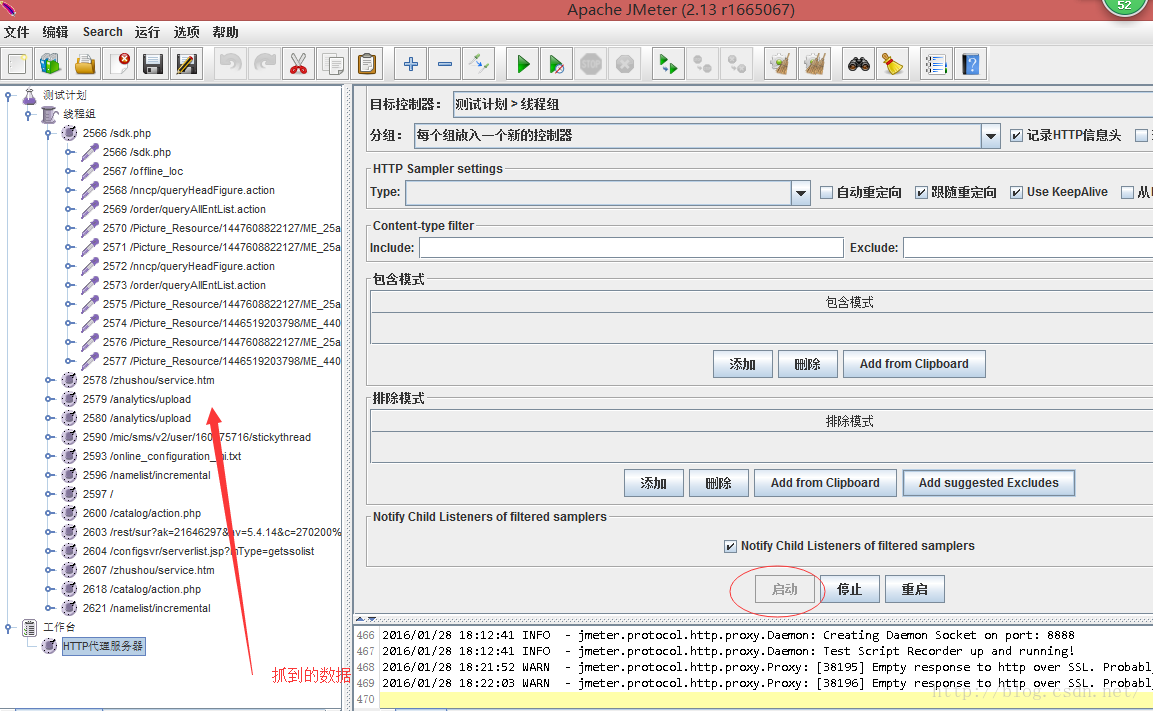Screen dimensions: 1153x711
Task: Select 2597 / controller in tree
Action: coord(98,494)
